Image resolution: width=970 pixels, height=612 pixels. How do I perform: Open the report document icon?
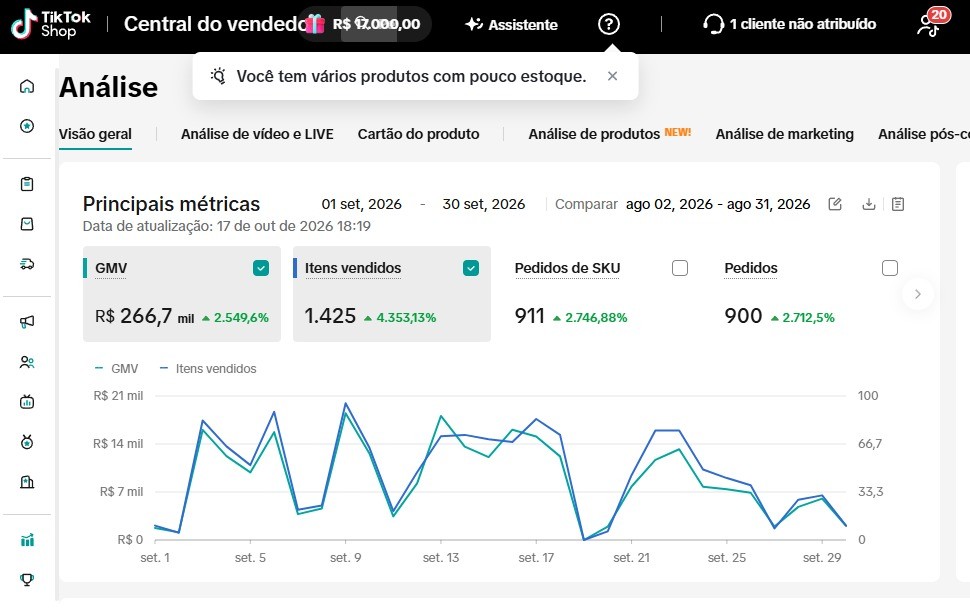(x=898, y=204)
